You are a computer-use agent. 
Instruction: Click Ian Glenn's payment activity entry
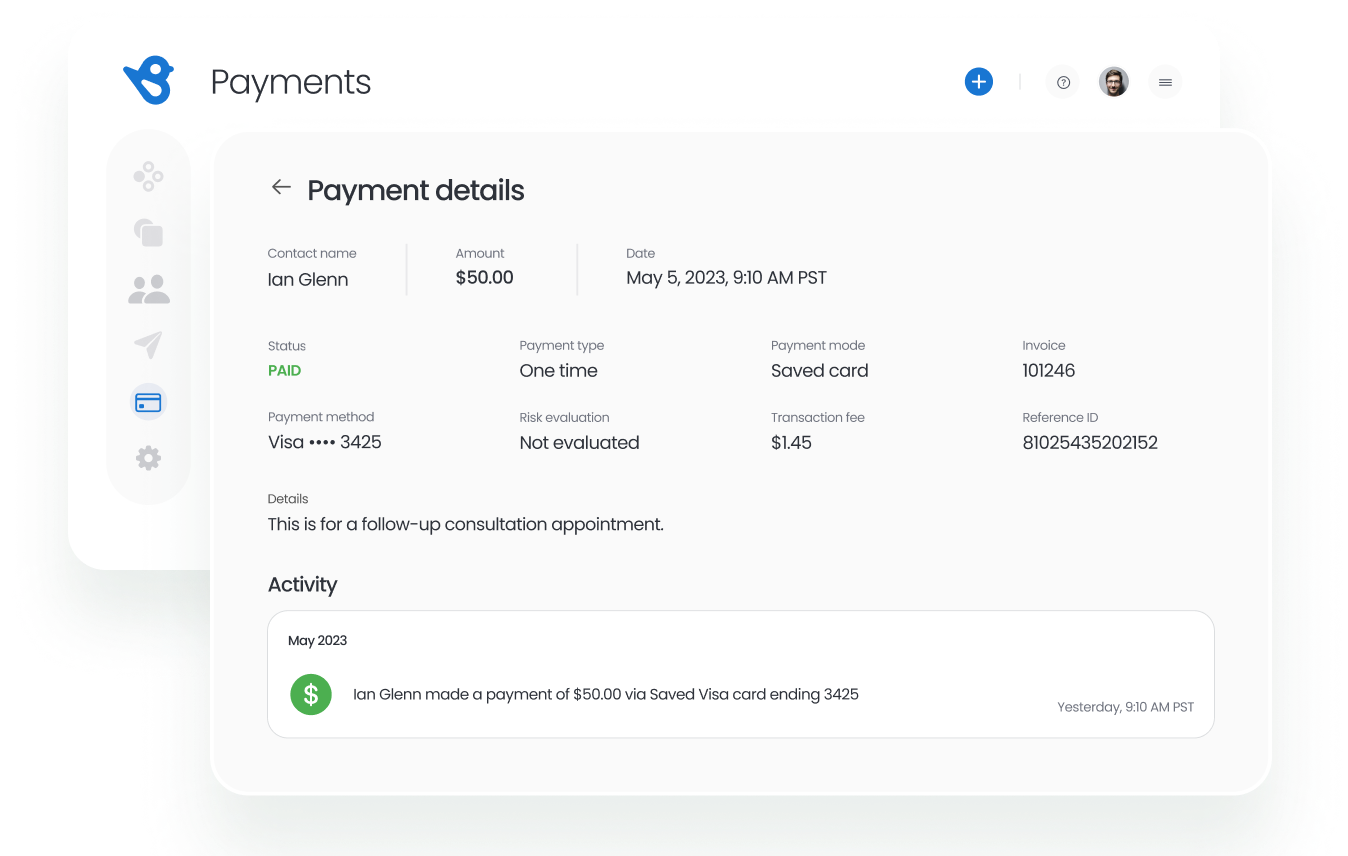tap(606, 694)
